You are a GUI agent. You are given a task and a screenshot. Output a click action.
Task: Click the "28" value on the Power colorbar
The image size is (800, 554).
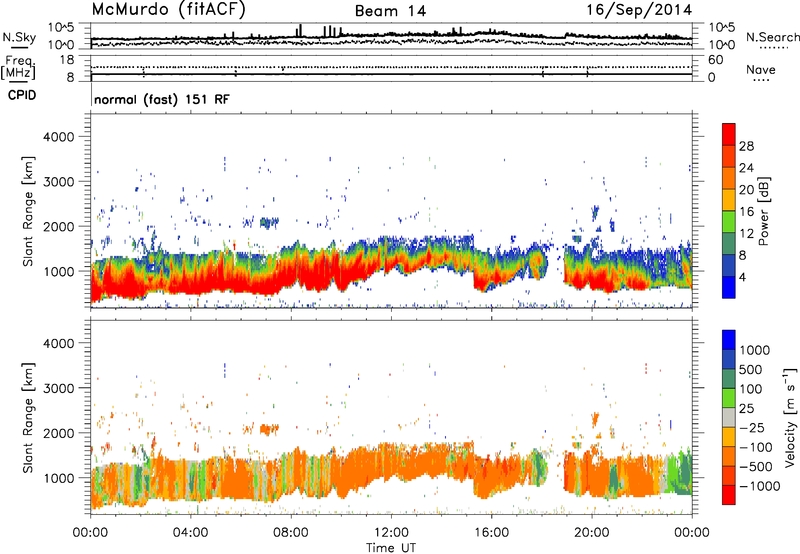pos(746,146)
